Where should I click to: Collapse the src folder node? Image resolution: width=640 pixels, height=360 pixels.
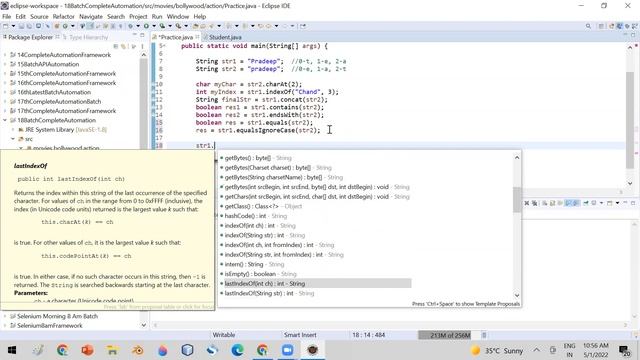[13, 139]
